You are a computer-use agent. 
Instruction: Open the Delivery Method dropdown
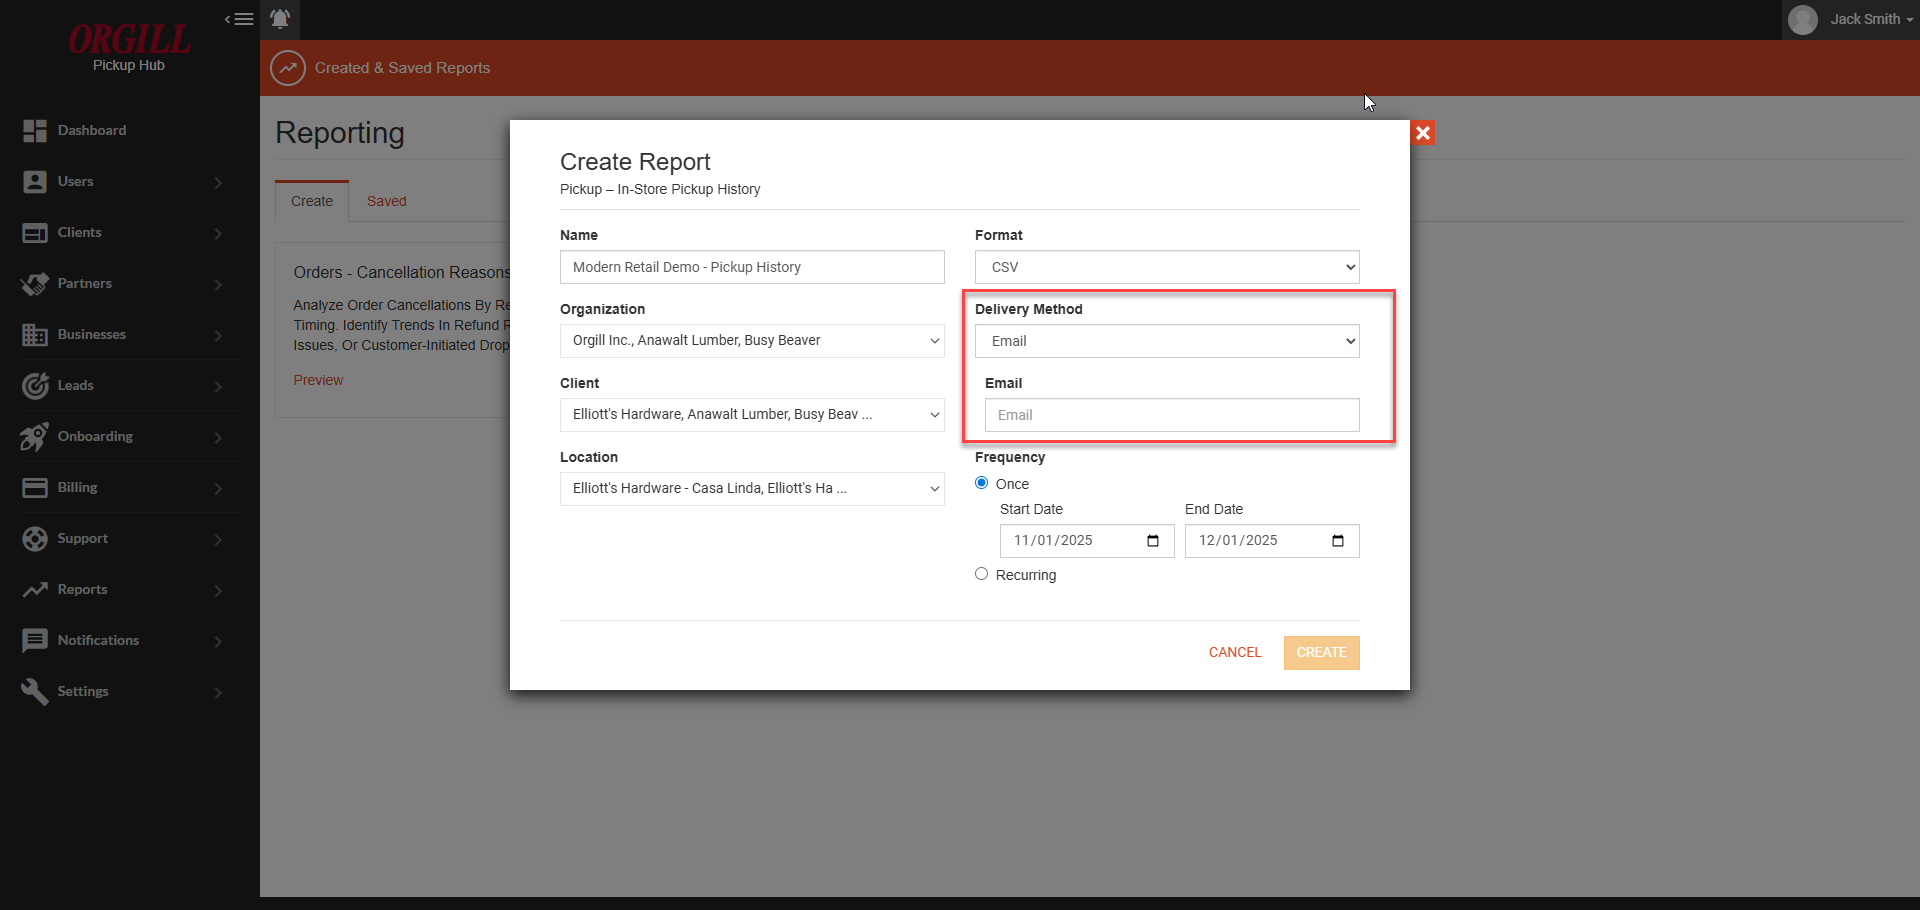(x=1167, y=341)
